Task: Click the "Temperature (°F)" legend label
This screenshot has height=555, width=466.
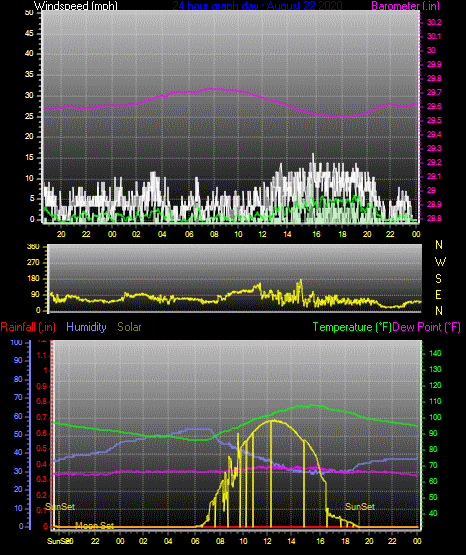Action: tap(352, 327)
